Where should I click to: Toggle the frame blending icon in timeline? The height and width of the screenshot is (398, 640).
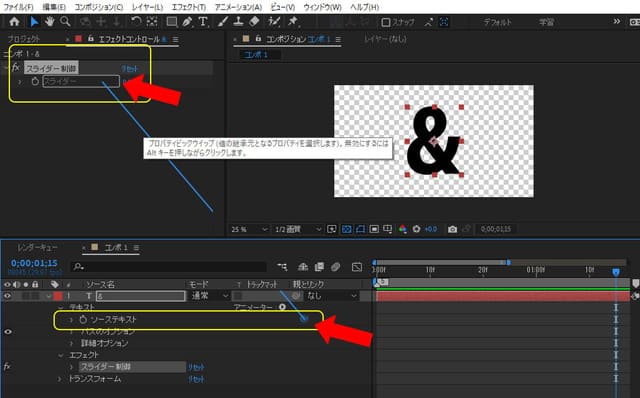coord(319,267)
